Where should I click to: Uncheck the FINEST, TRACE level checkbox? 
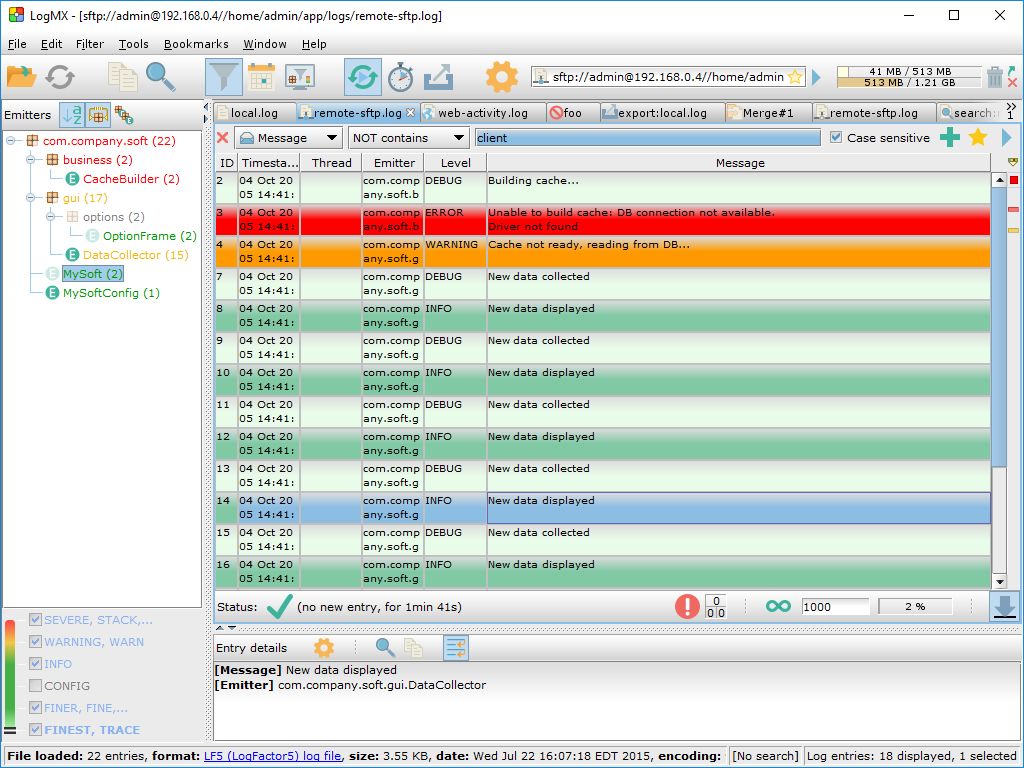pos(36,729)
